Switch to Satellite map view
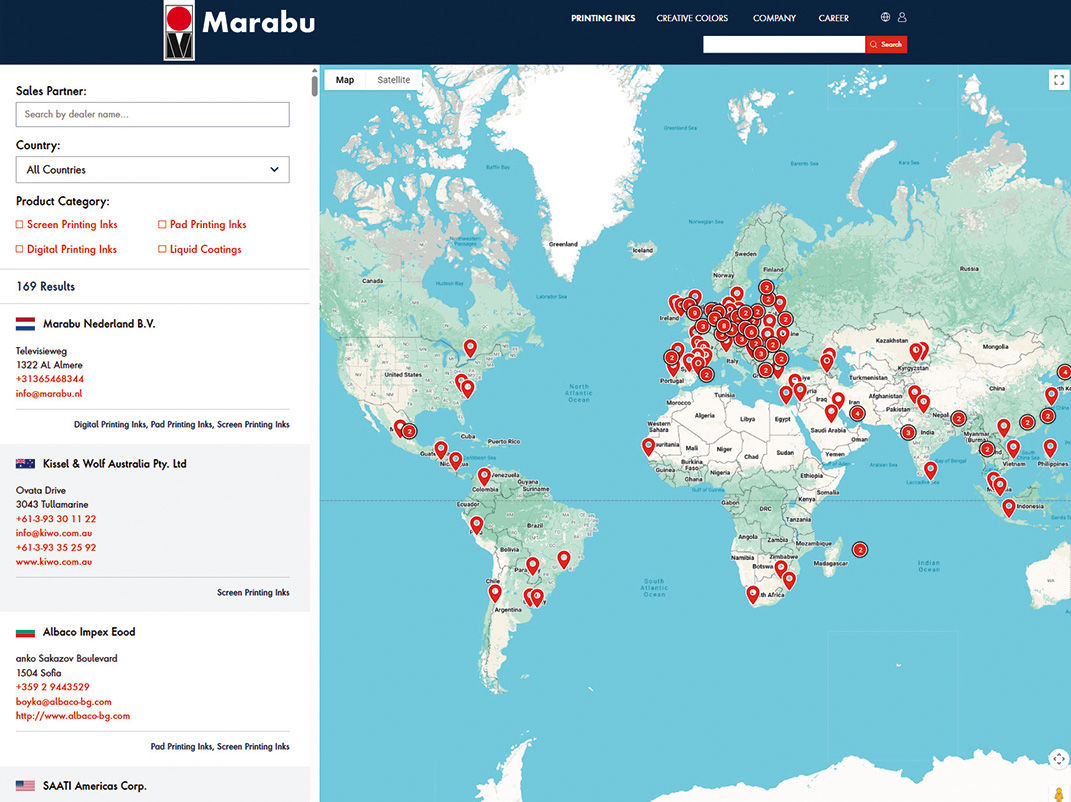The width and height of the screenshot is (1071, 802). [393, 80]
